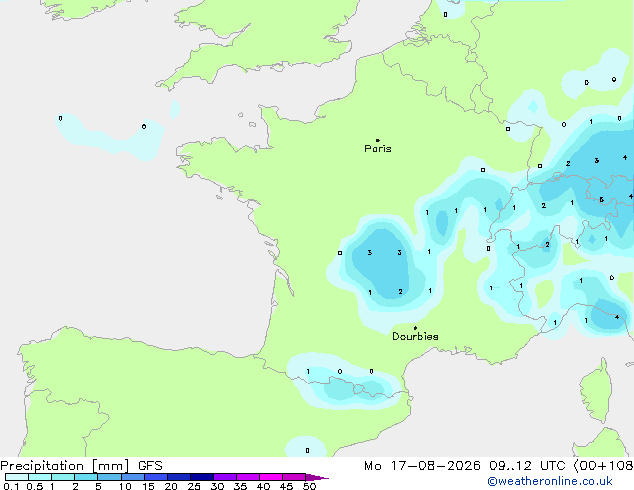
Task: Click the 'Precipitation [mm]' title text
Action: click(65, 466)
